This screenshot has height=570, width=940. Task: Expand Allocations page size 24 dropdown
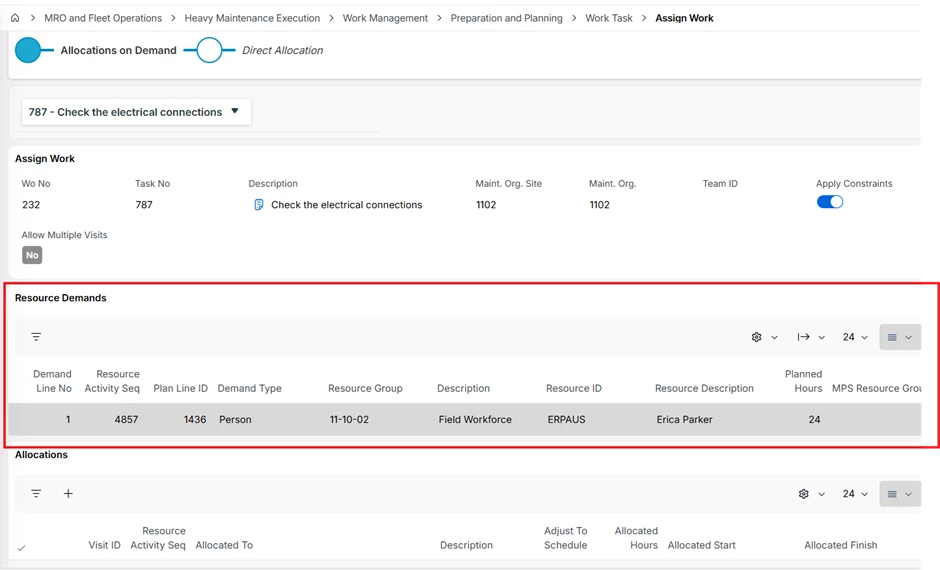point(855,494)
